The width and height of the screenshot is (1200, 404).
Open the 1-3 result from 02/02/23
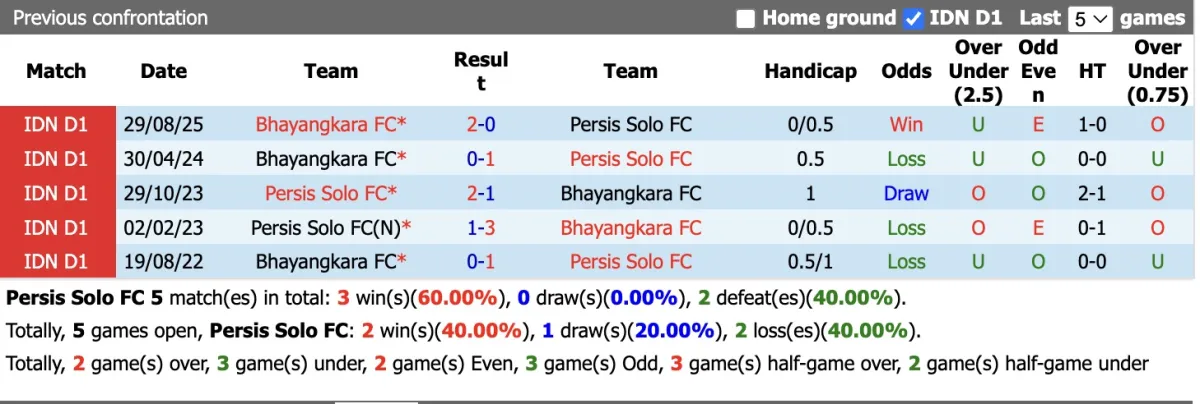(481, 228)
